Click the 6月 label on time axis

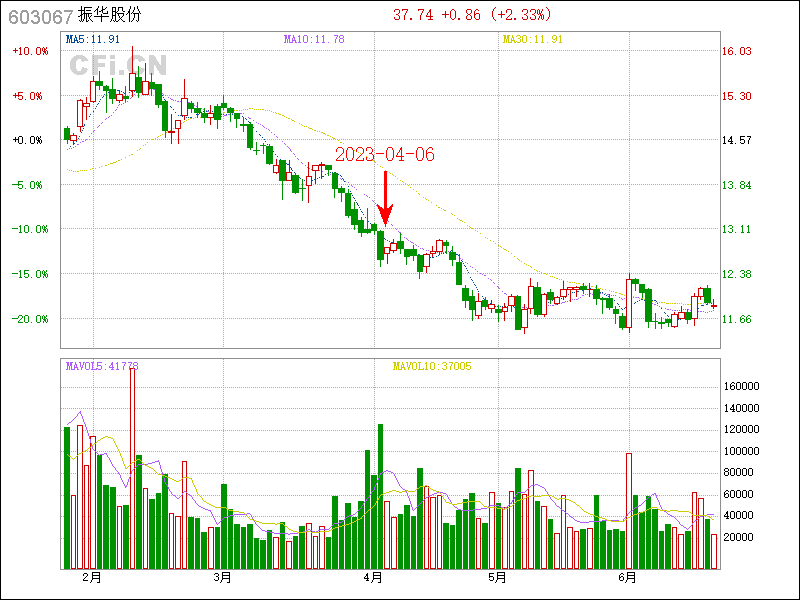(x=628, y=577)
